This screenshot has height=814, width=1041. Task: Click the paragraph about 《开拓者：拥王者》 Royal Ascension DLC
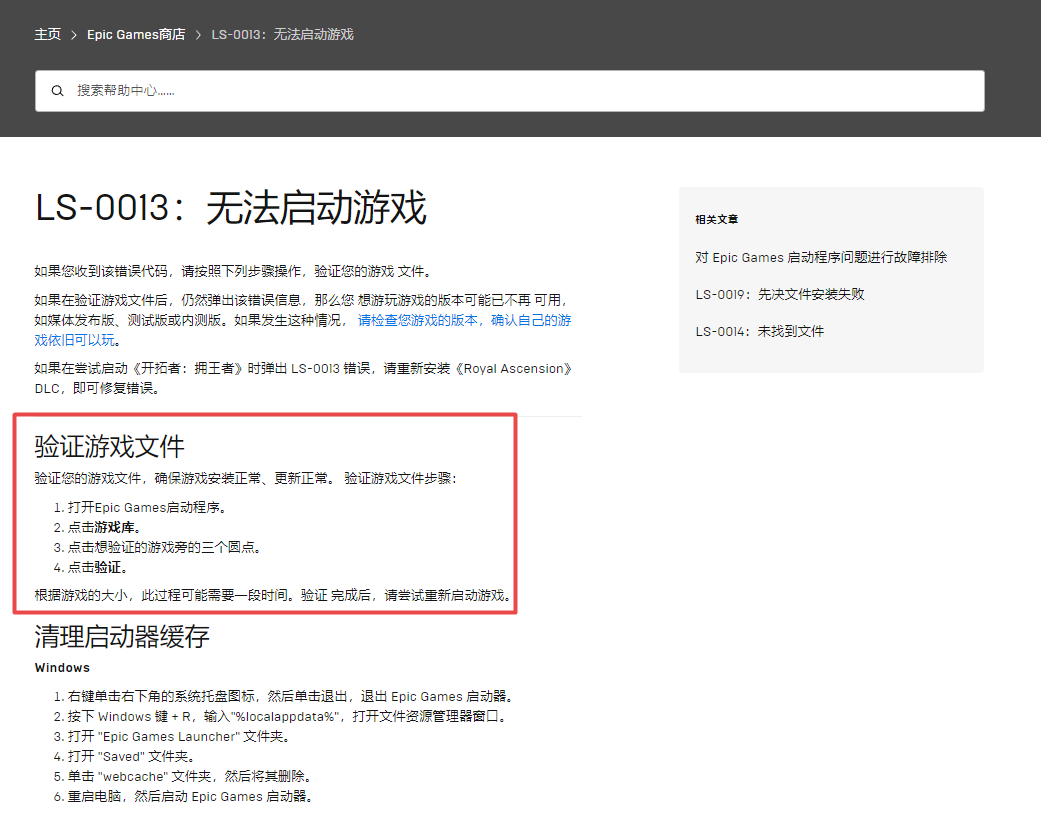303,378
